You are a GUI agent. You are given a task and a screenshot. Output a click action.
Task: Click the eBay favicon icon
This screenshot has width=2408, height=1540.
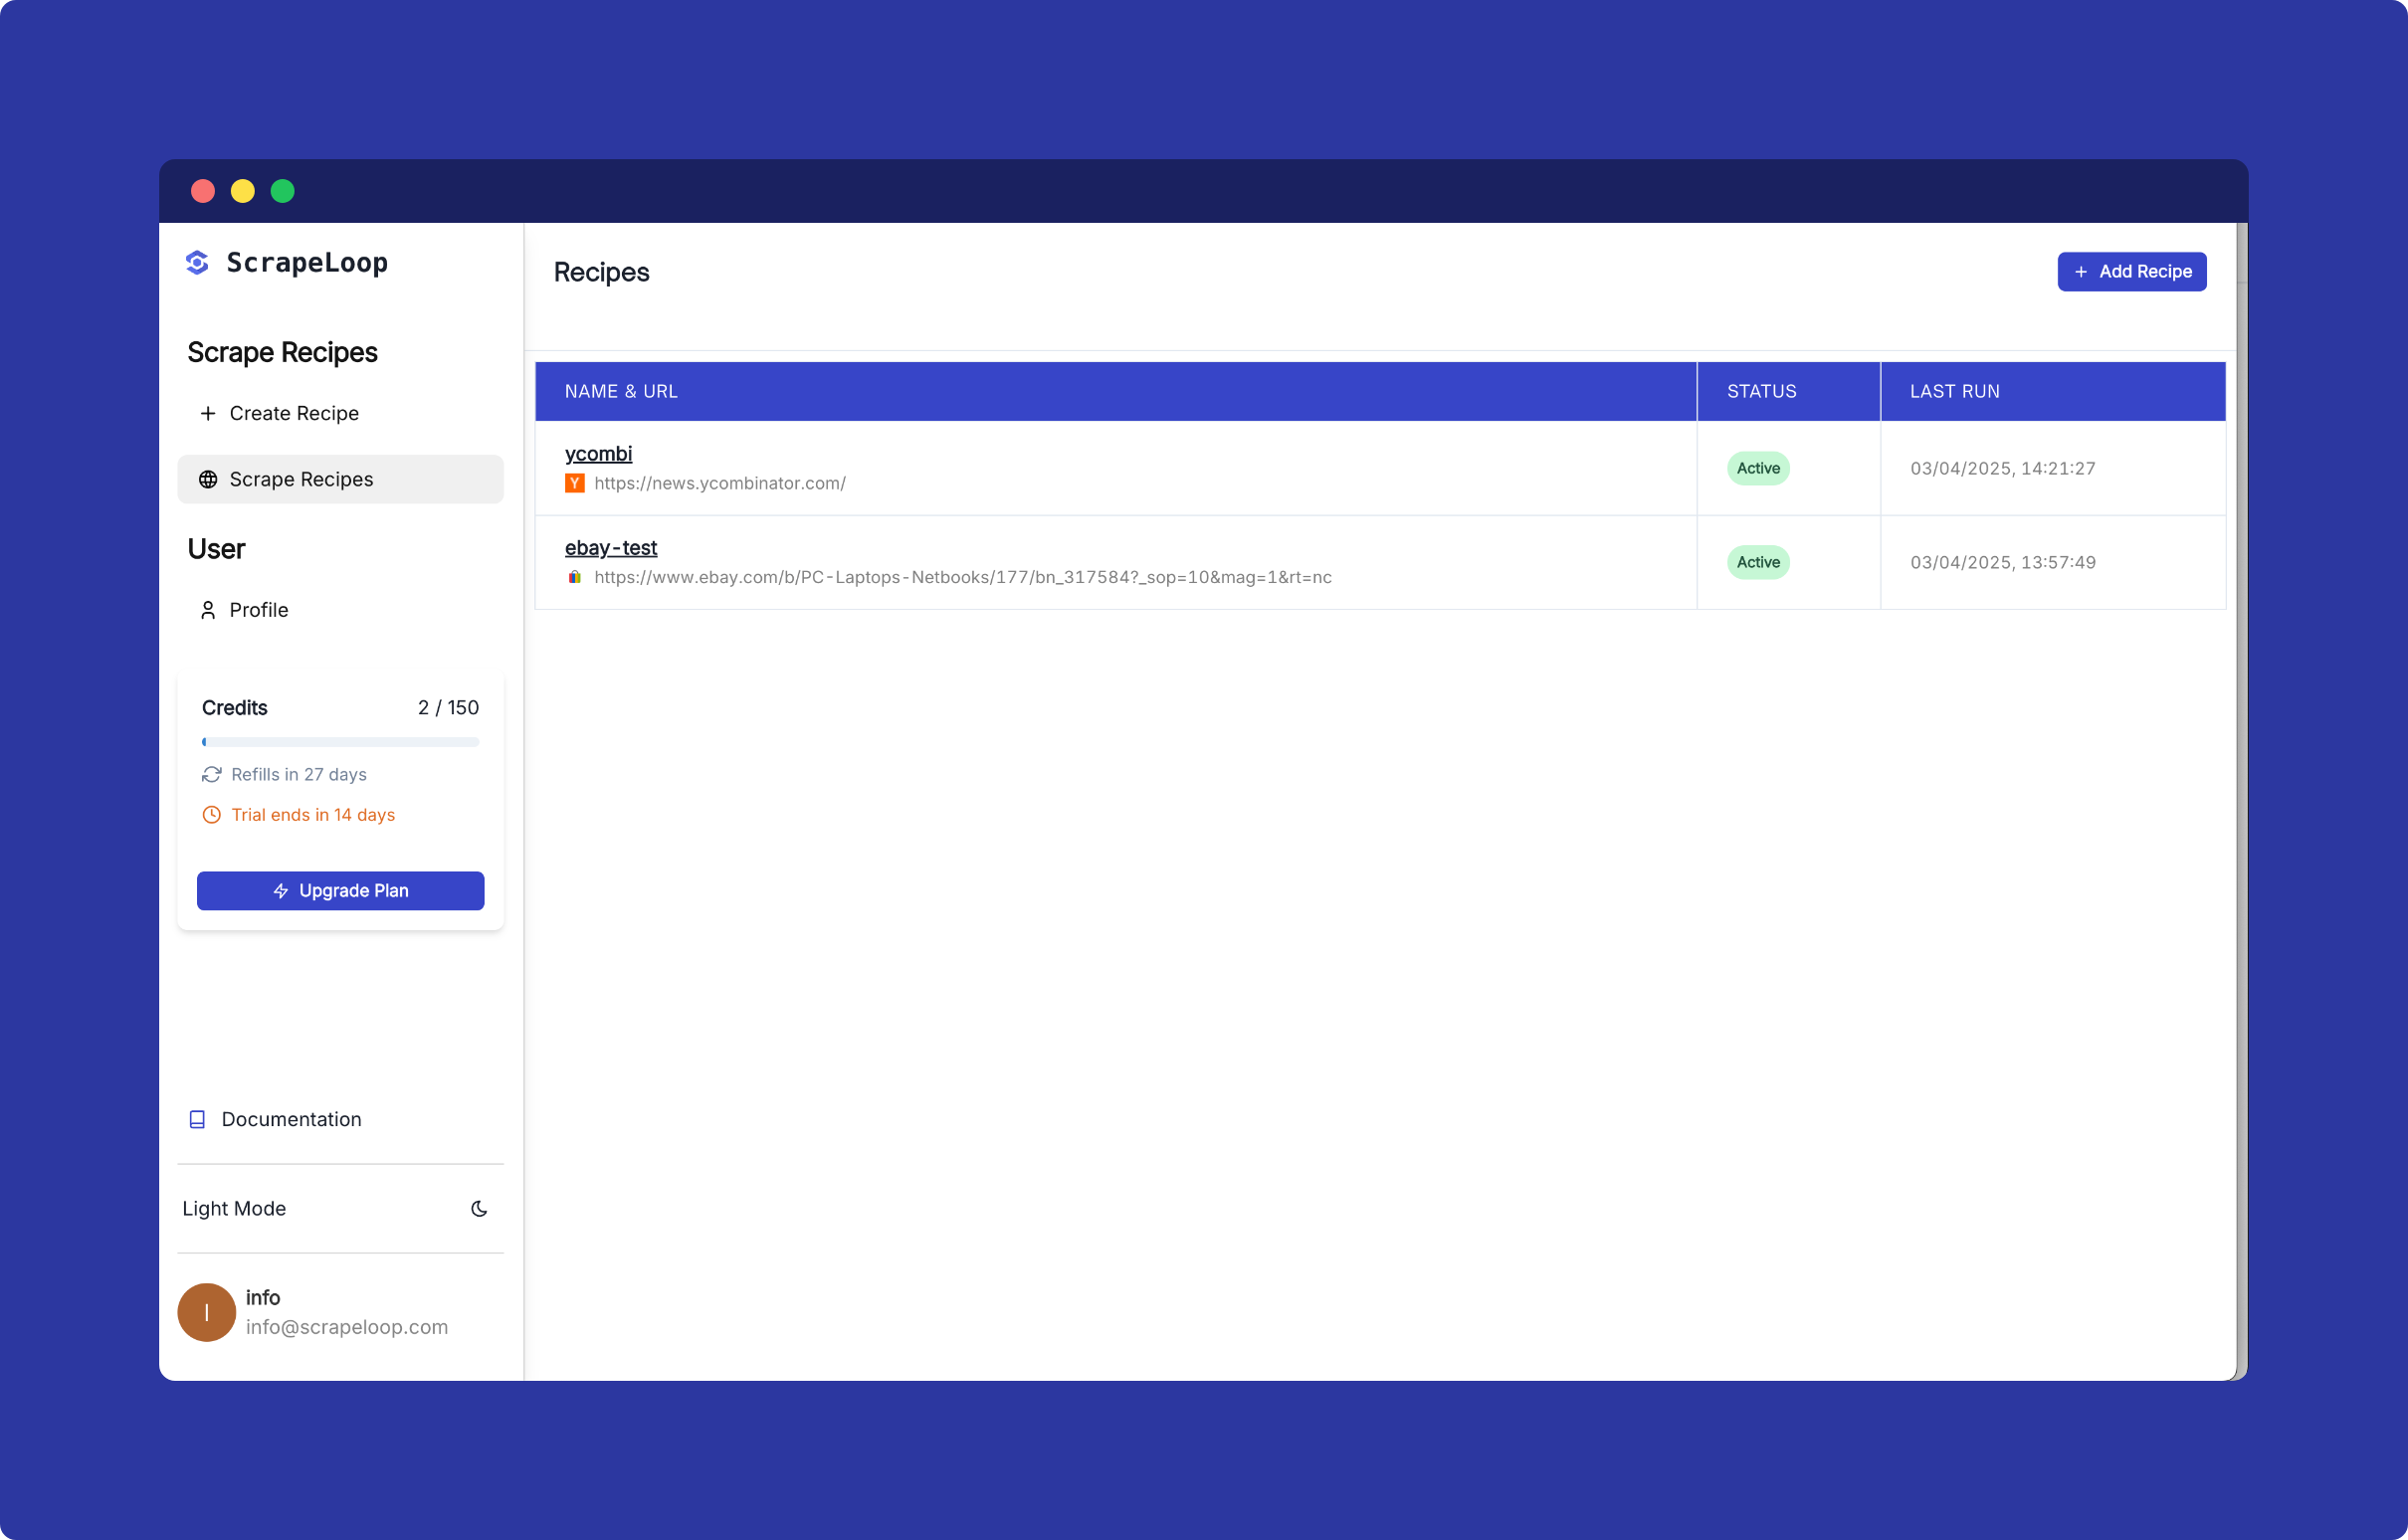[575, 577]
